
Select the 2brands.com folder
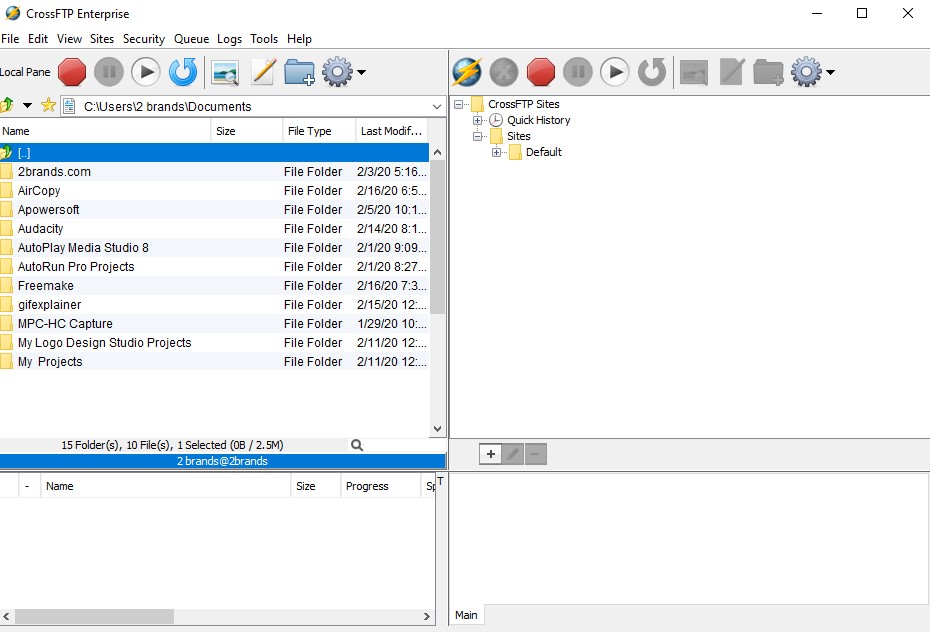pos(214,171)
